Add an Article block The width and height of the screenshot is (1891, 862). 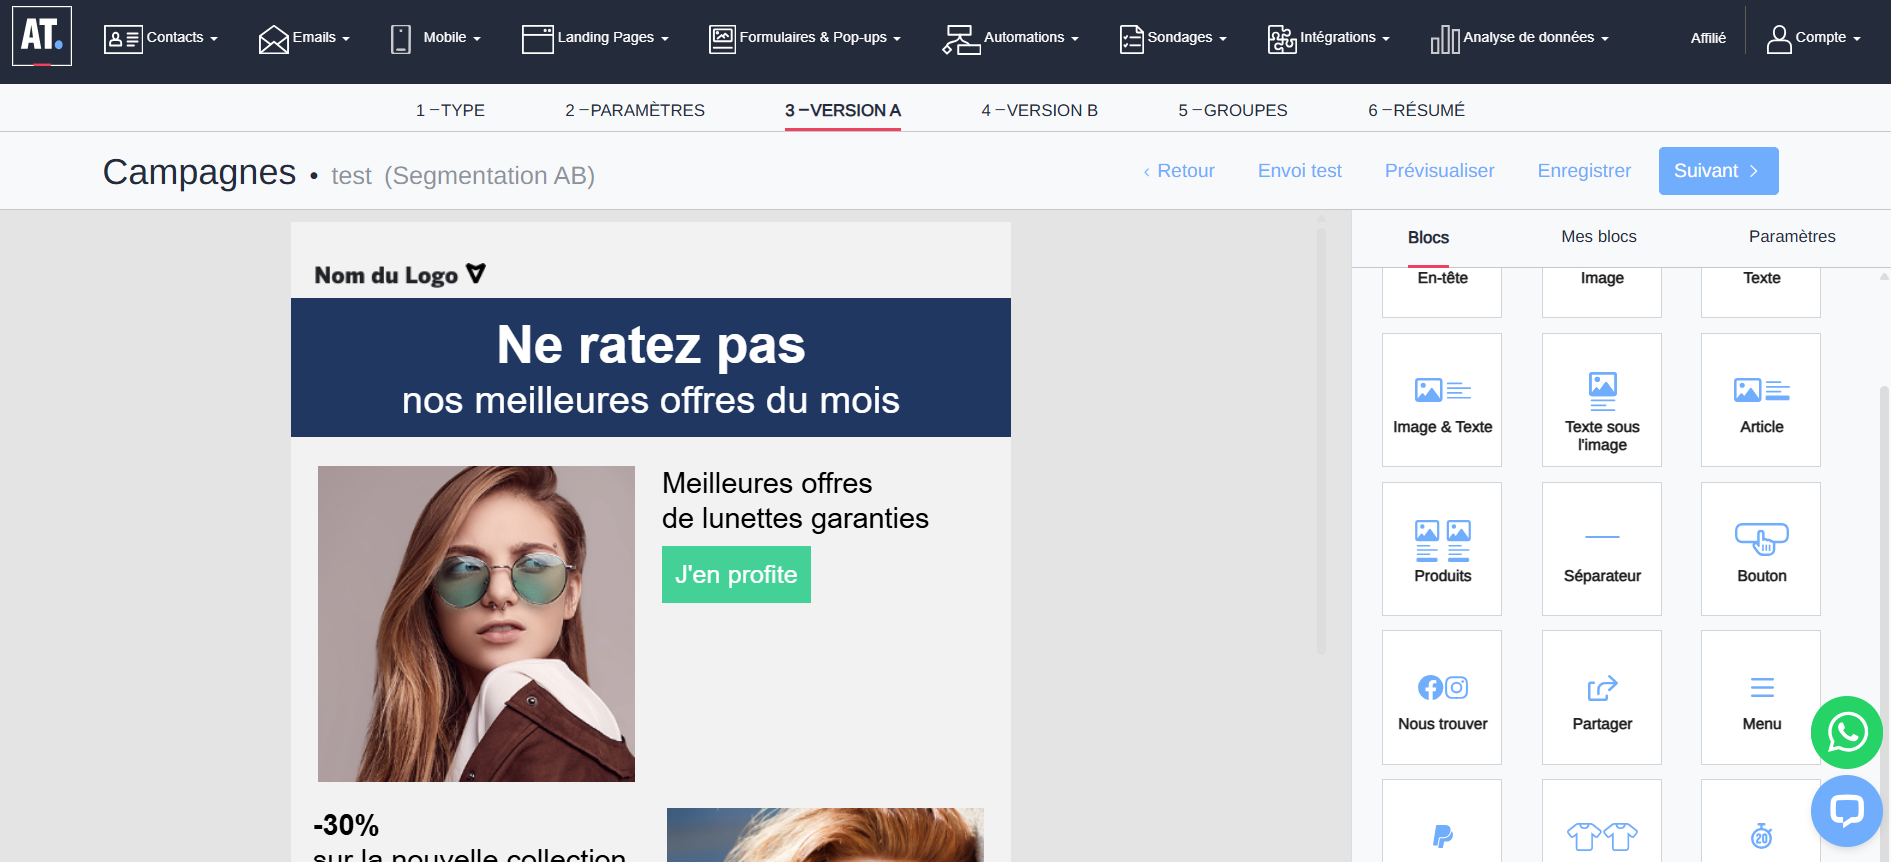pos(1761,400)
